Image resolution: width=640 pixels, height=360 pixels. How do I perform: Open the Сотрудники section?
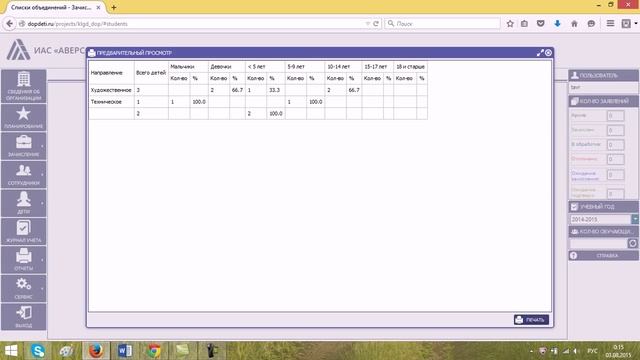pyautogui.click(x=24, y=174)
